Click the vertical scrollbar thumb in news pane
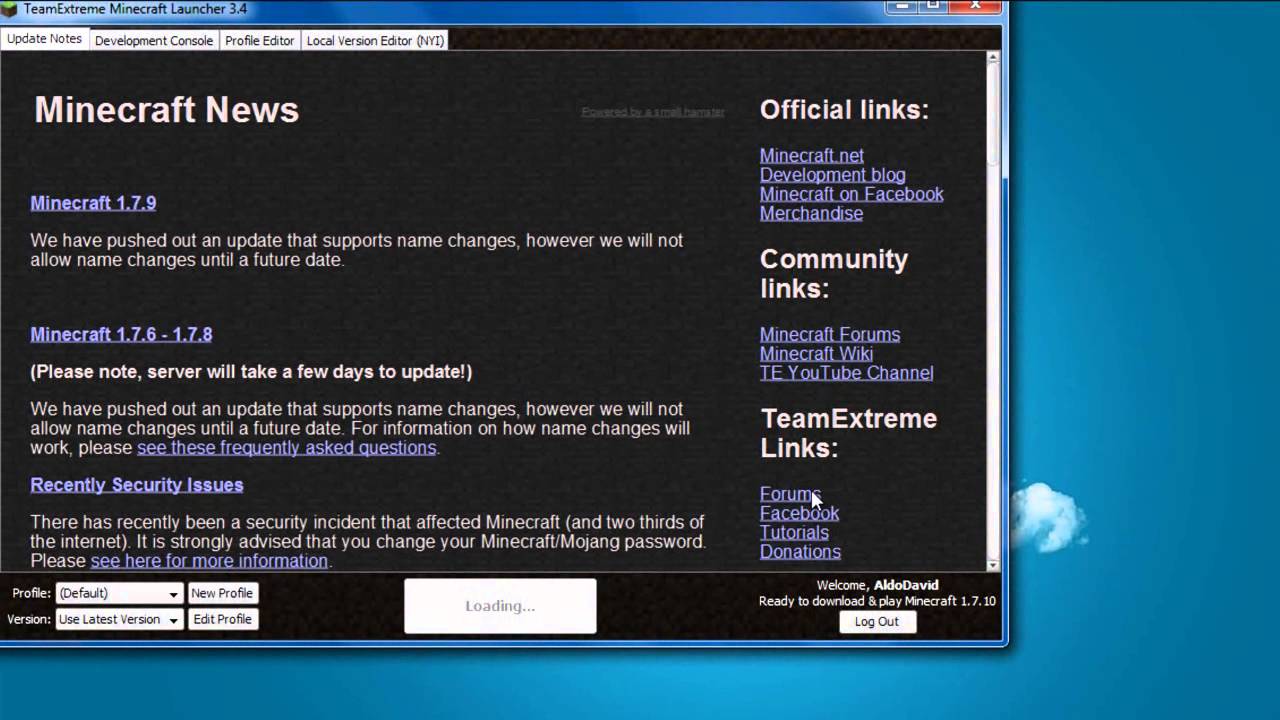 click(x=993, y=115)
